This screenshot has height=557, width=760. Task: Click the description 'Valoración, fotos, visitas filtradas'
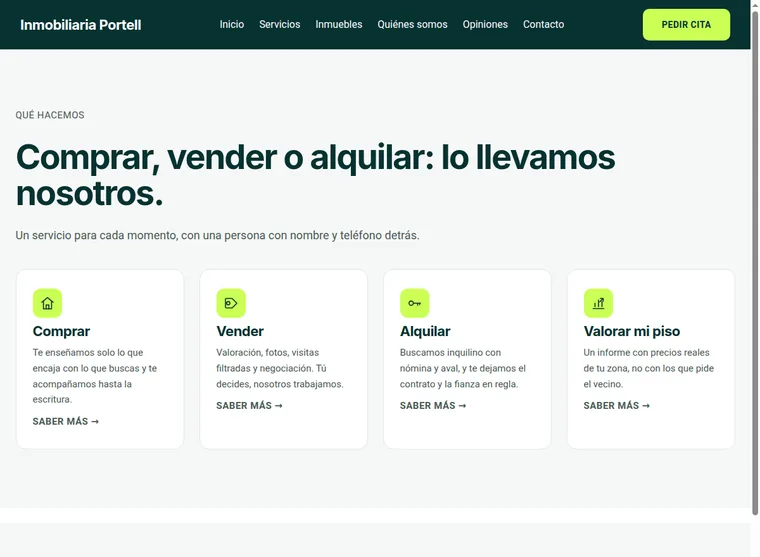(280, 368)
